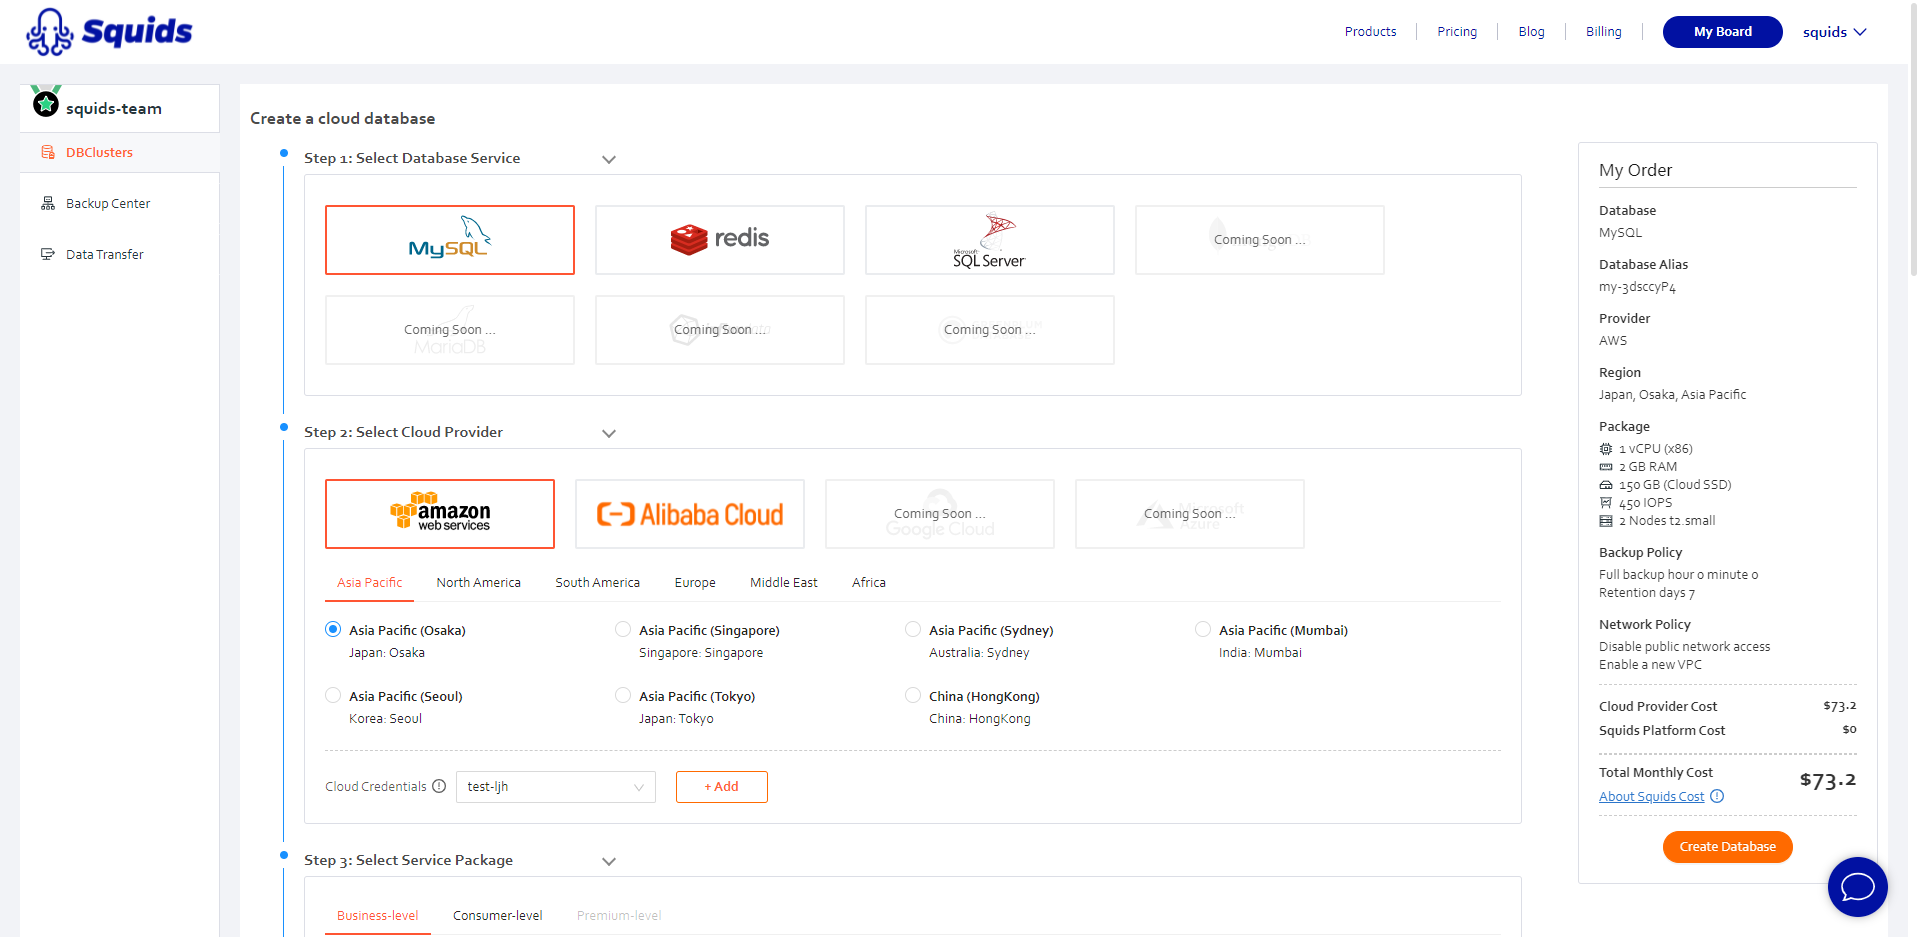Switch to the North America tab
Screen dimensions: 1920x937
pyautogui.click(x=479, y=582)
